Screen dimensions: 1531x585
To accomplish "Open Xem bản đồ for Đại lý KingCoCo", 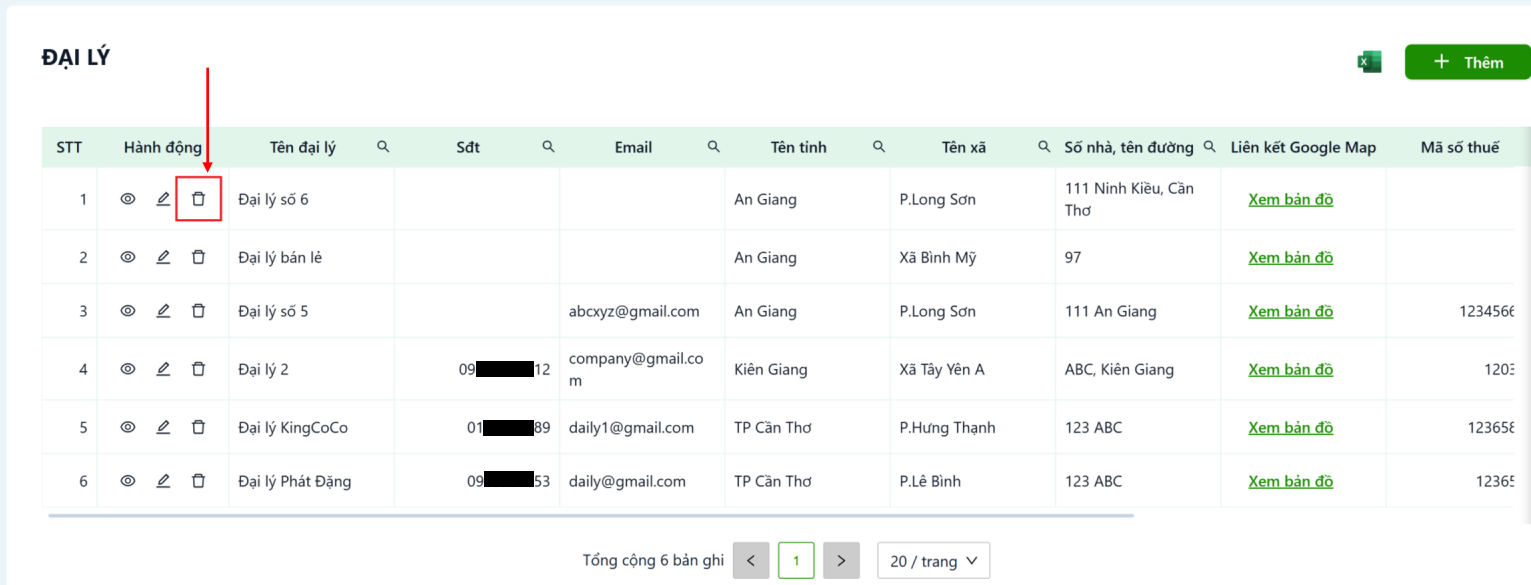I will [x=1290, y=427].
